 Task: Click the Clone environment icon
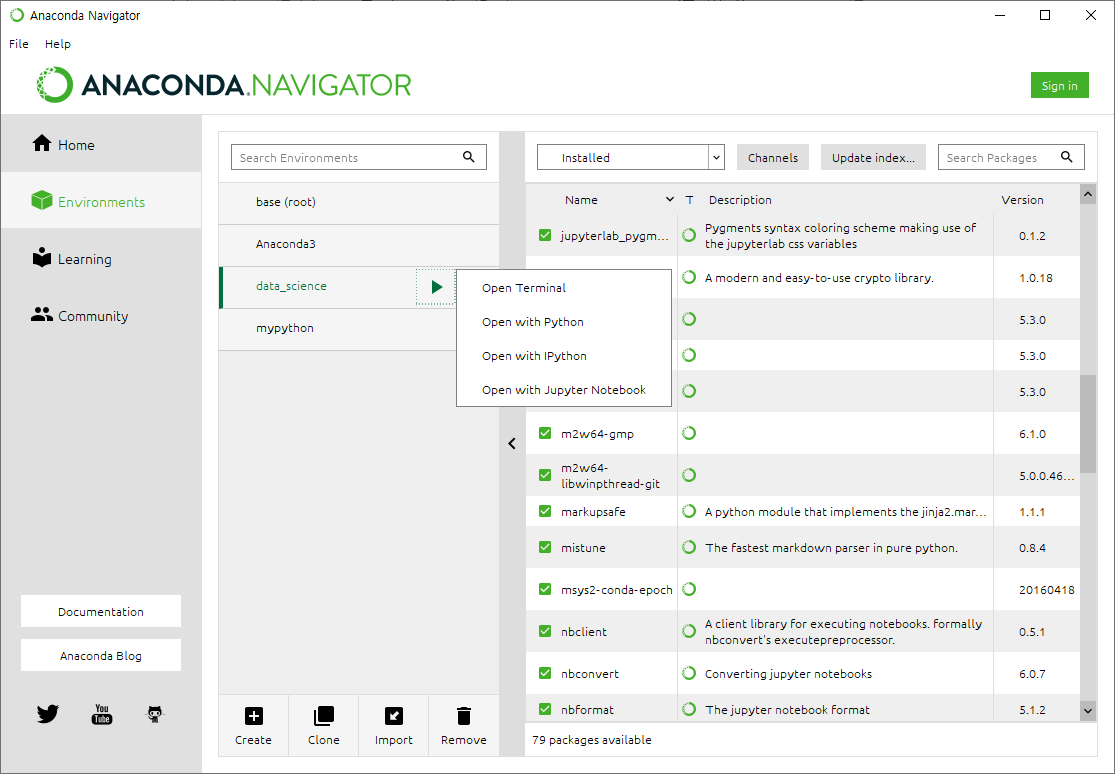(x=324, y=716)
